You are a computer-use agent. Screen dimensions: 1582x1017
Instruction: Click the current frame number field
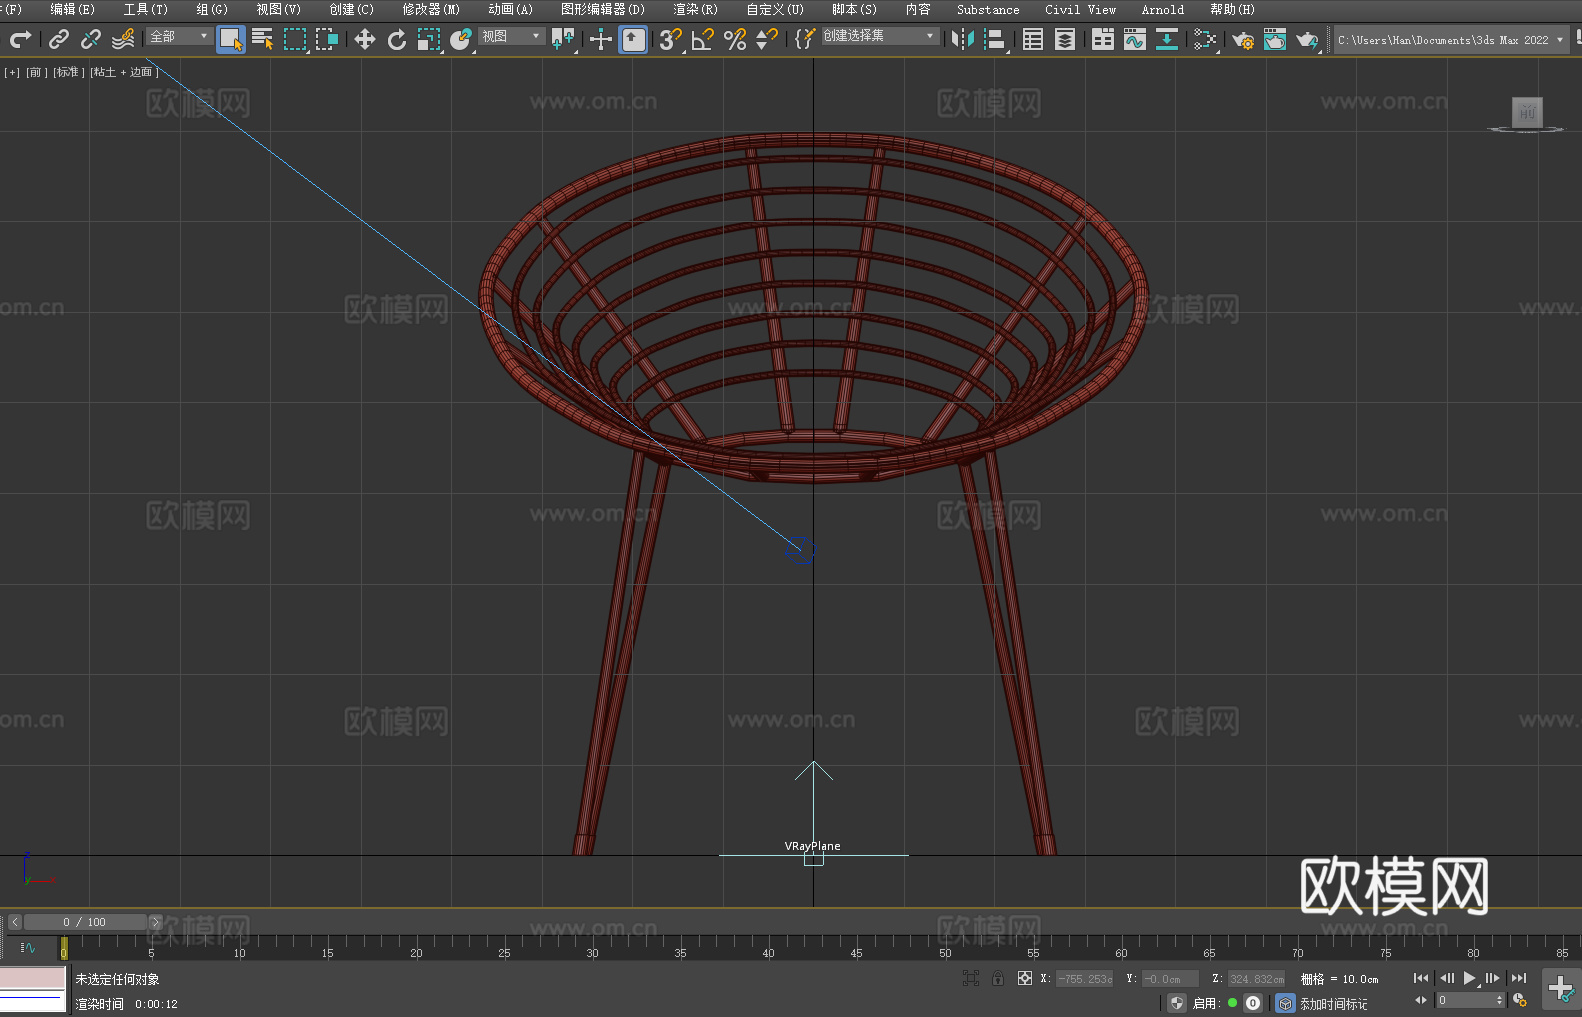point(1465,1000)
